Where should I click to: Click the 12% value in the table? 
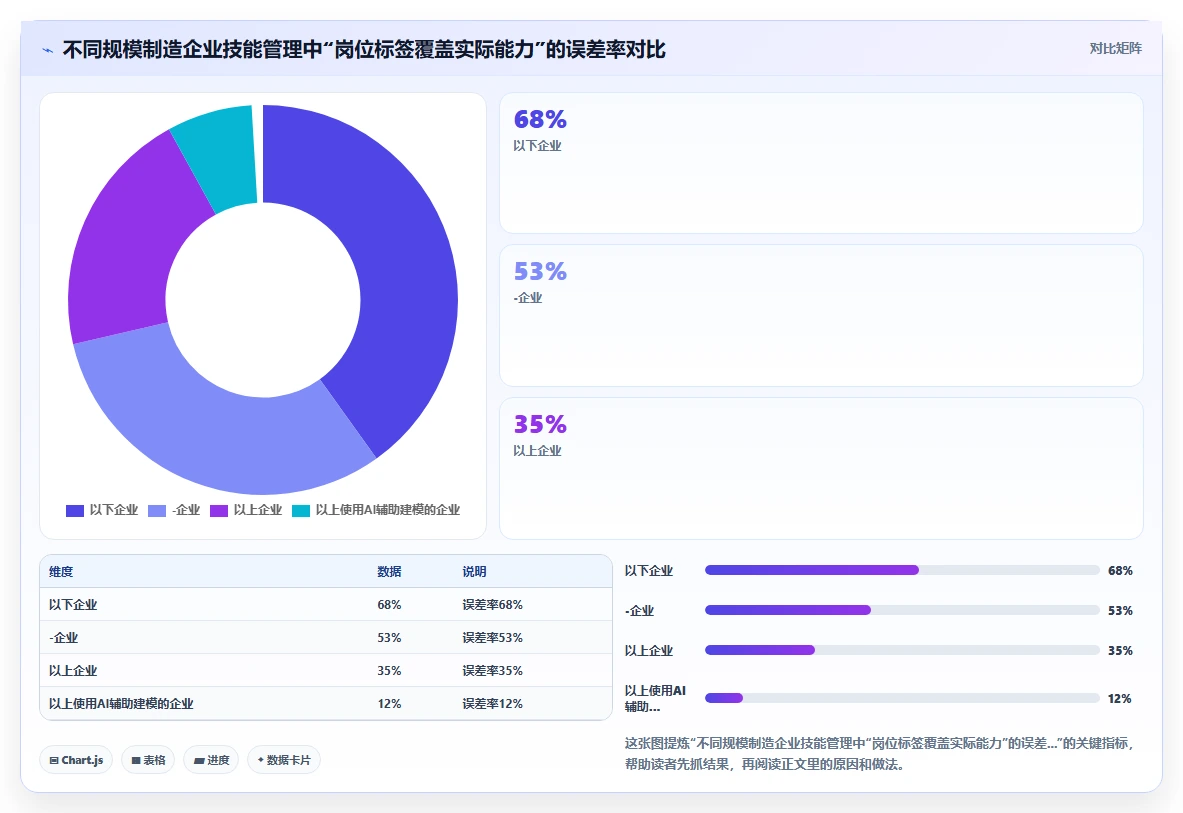pos(389,704)
